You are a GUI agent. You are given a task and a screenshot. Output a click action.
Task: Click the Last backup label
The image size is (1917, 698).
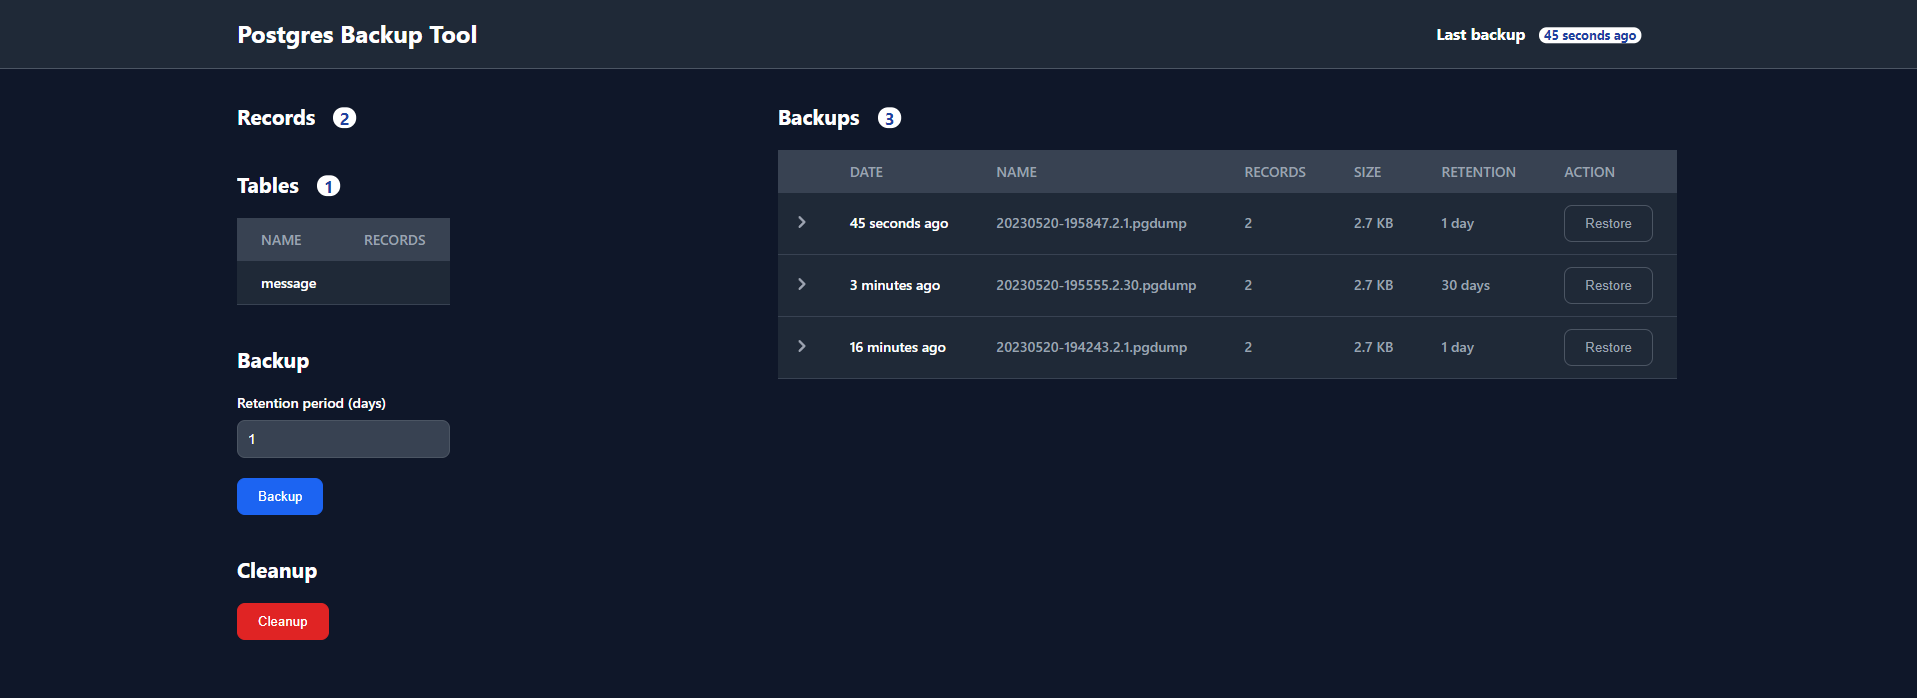(x=1480, y=35)
